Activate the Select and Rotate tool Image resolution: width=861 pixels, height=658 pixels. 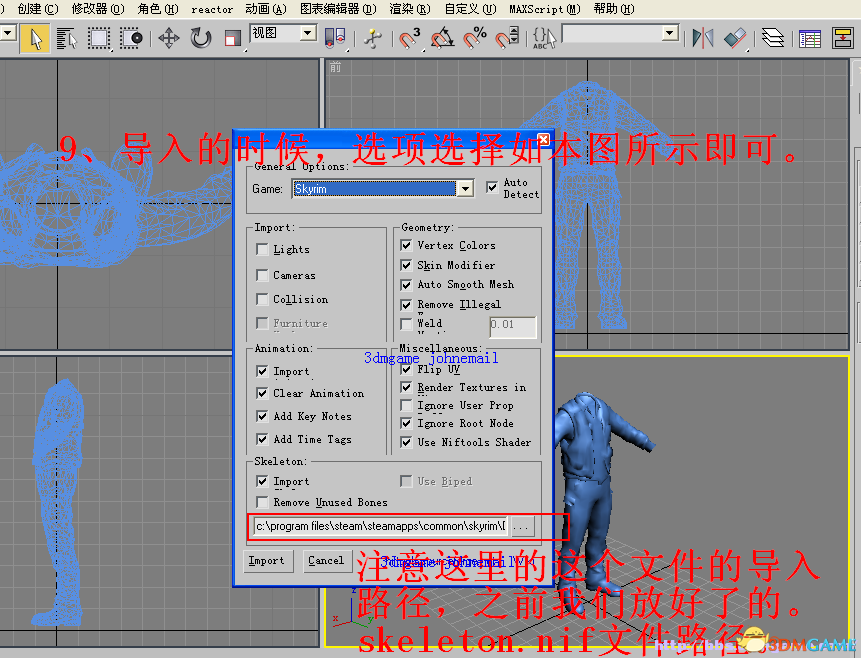(x=201, y=38)
